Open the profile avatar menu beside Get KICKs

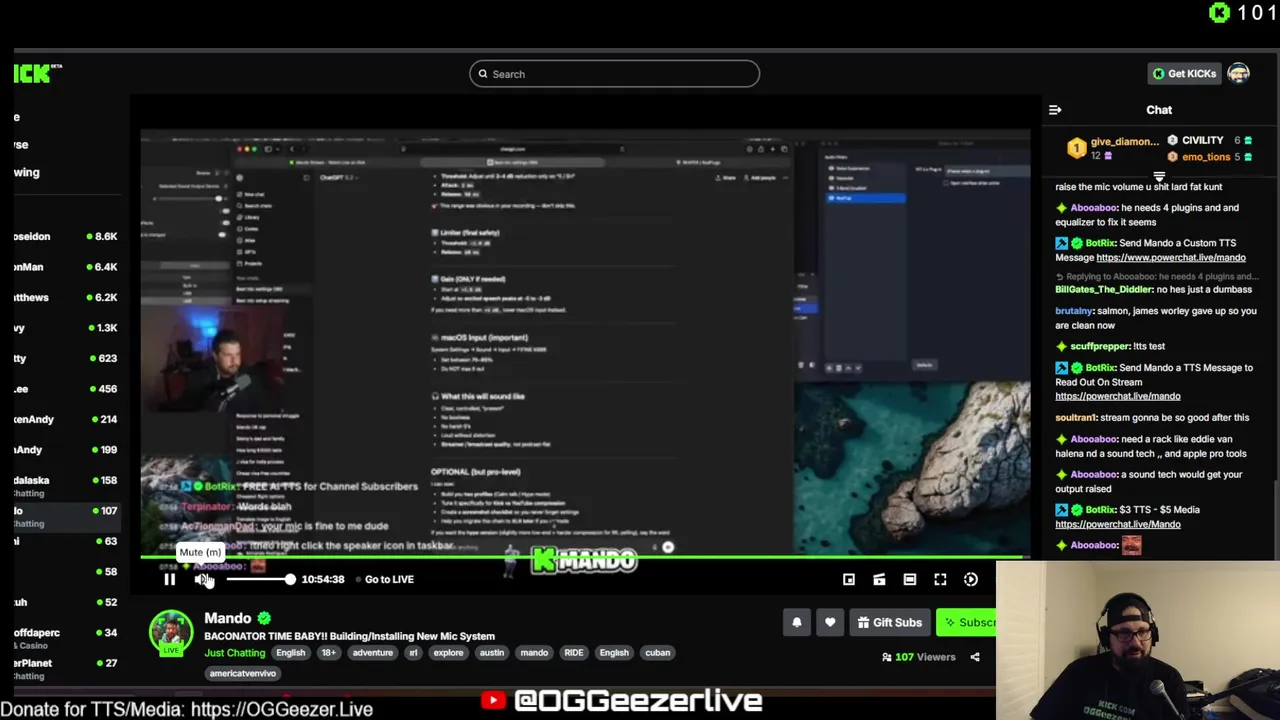[x=1238, y=73]
